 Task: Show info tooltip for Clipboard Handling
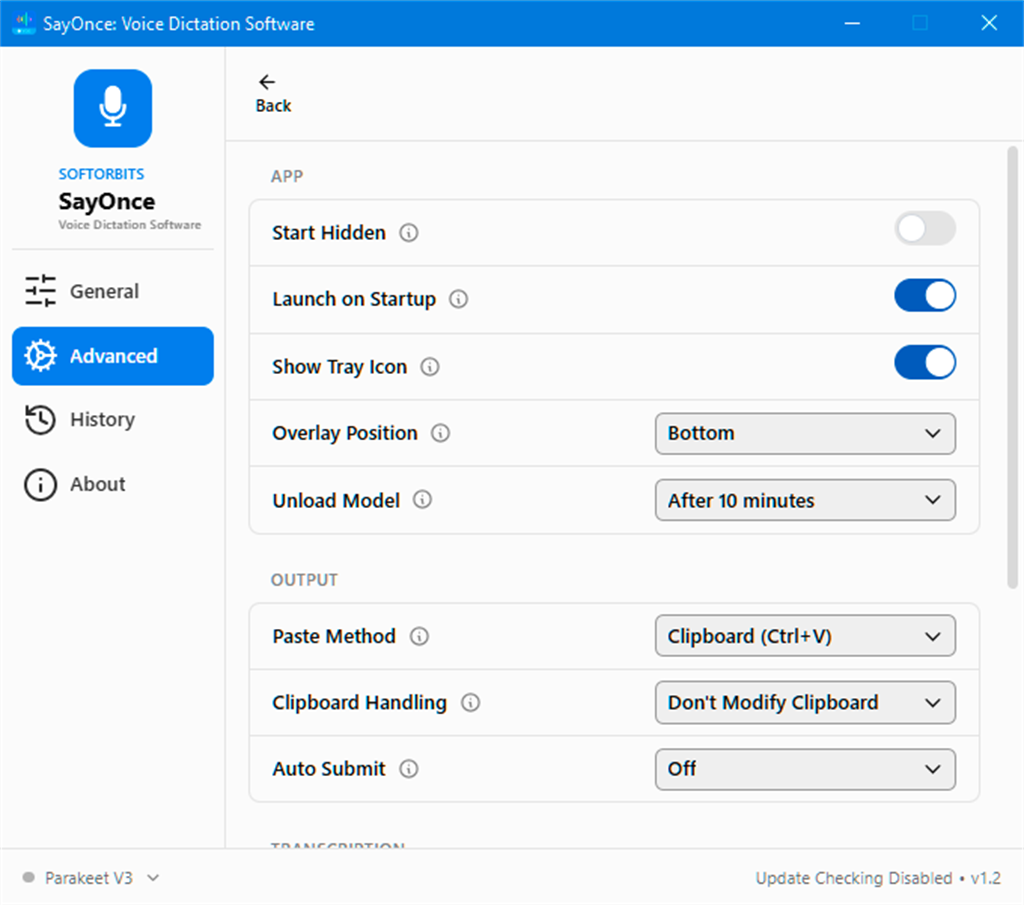pos(470,703)
